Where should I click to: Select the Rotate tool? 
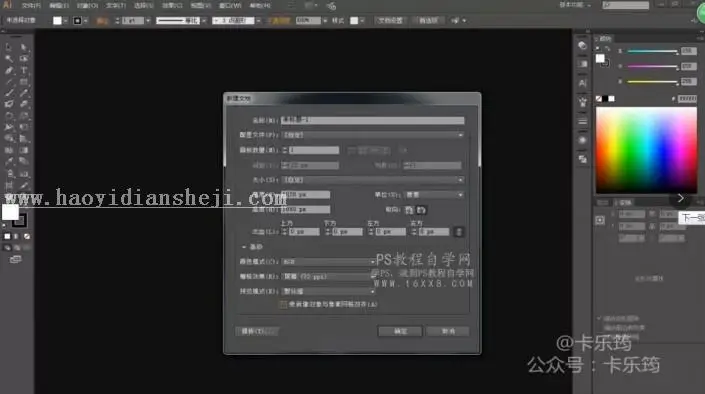click(9, 116)
